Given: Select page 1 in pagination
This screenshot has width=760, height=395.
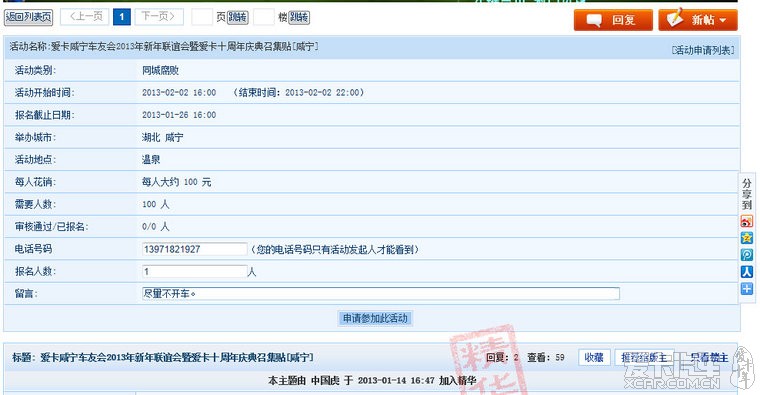Looking at the screenshot, I should 122,17.
